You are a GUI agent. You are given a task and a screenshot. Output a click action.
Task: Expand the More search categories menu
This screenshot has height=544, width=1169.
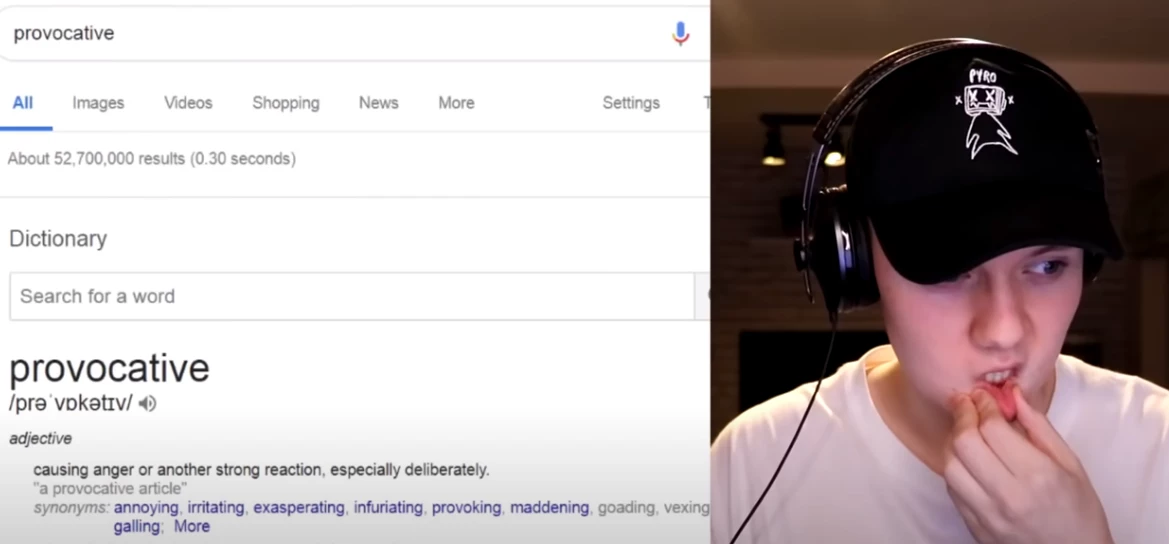tap(456, 103)
